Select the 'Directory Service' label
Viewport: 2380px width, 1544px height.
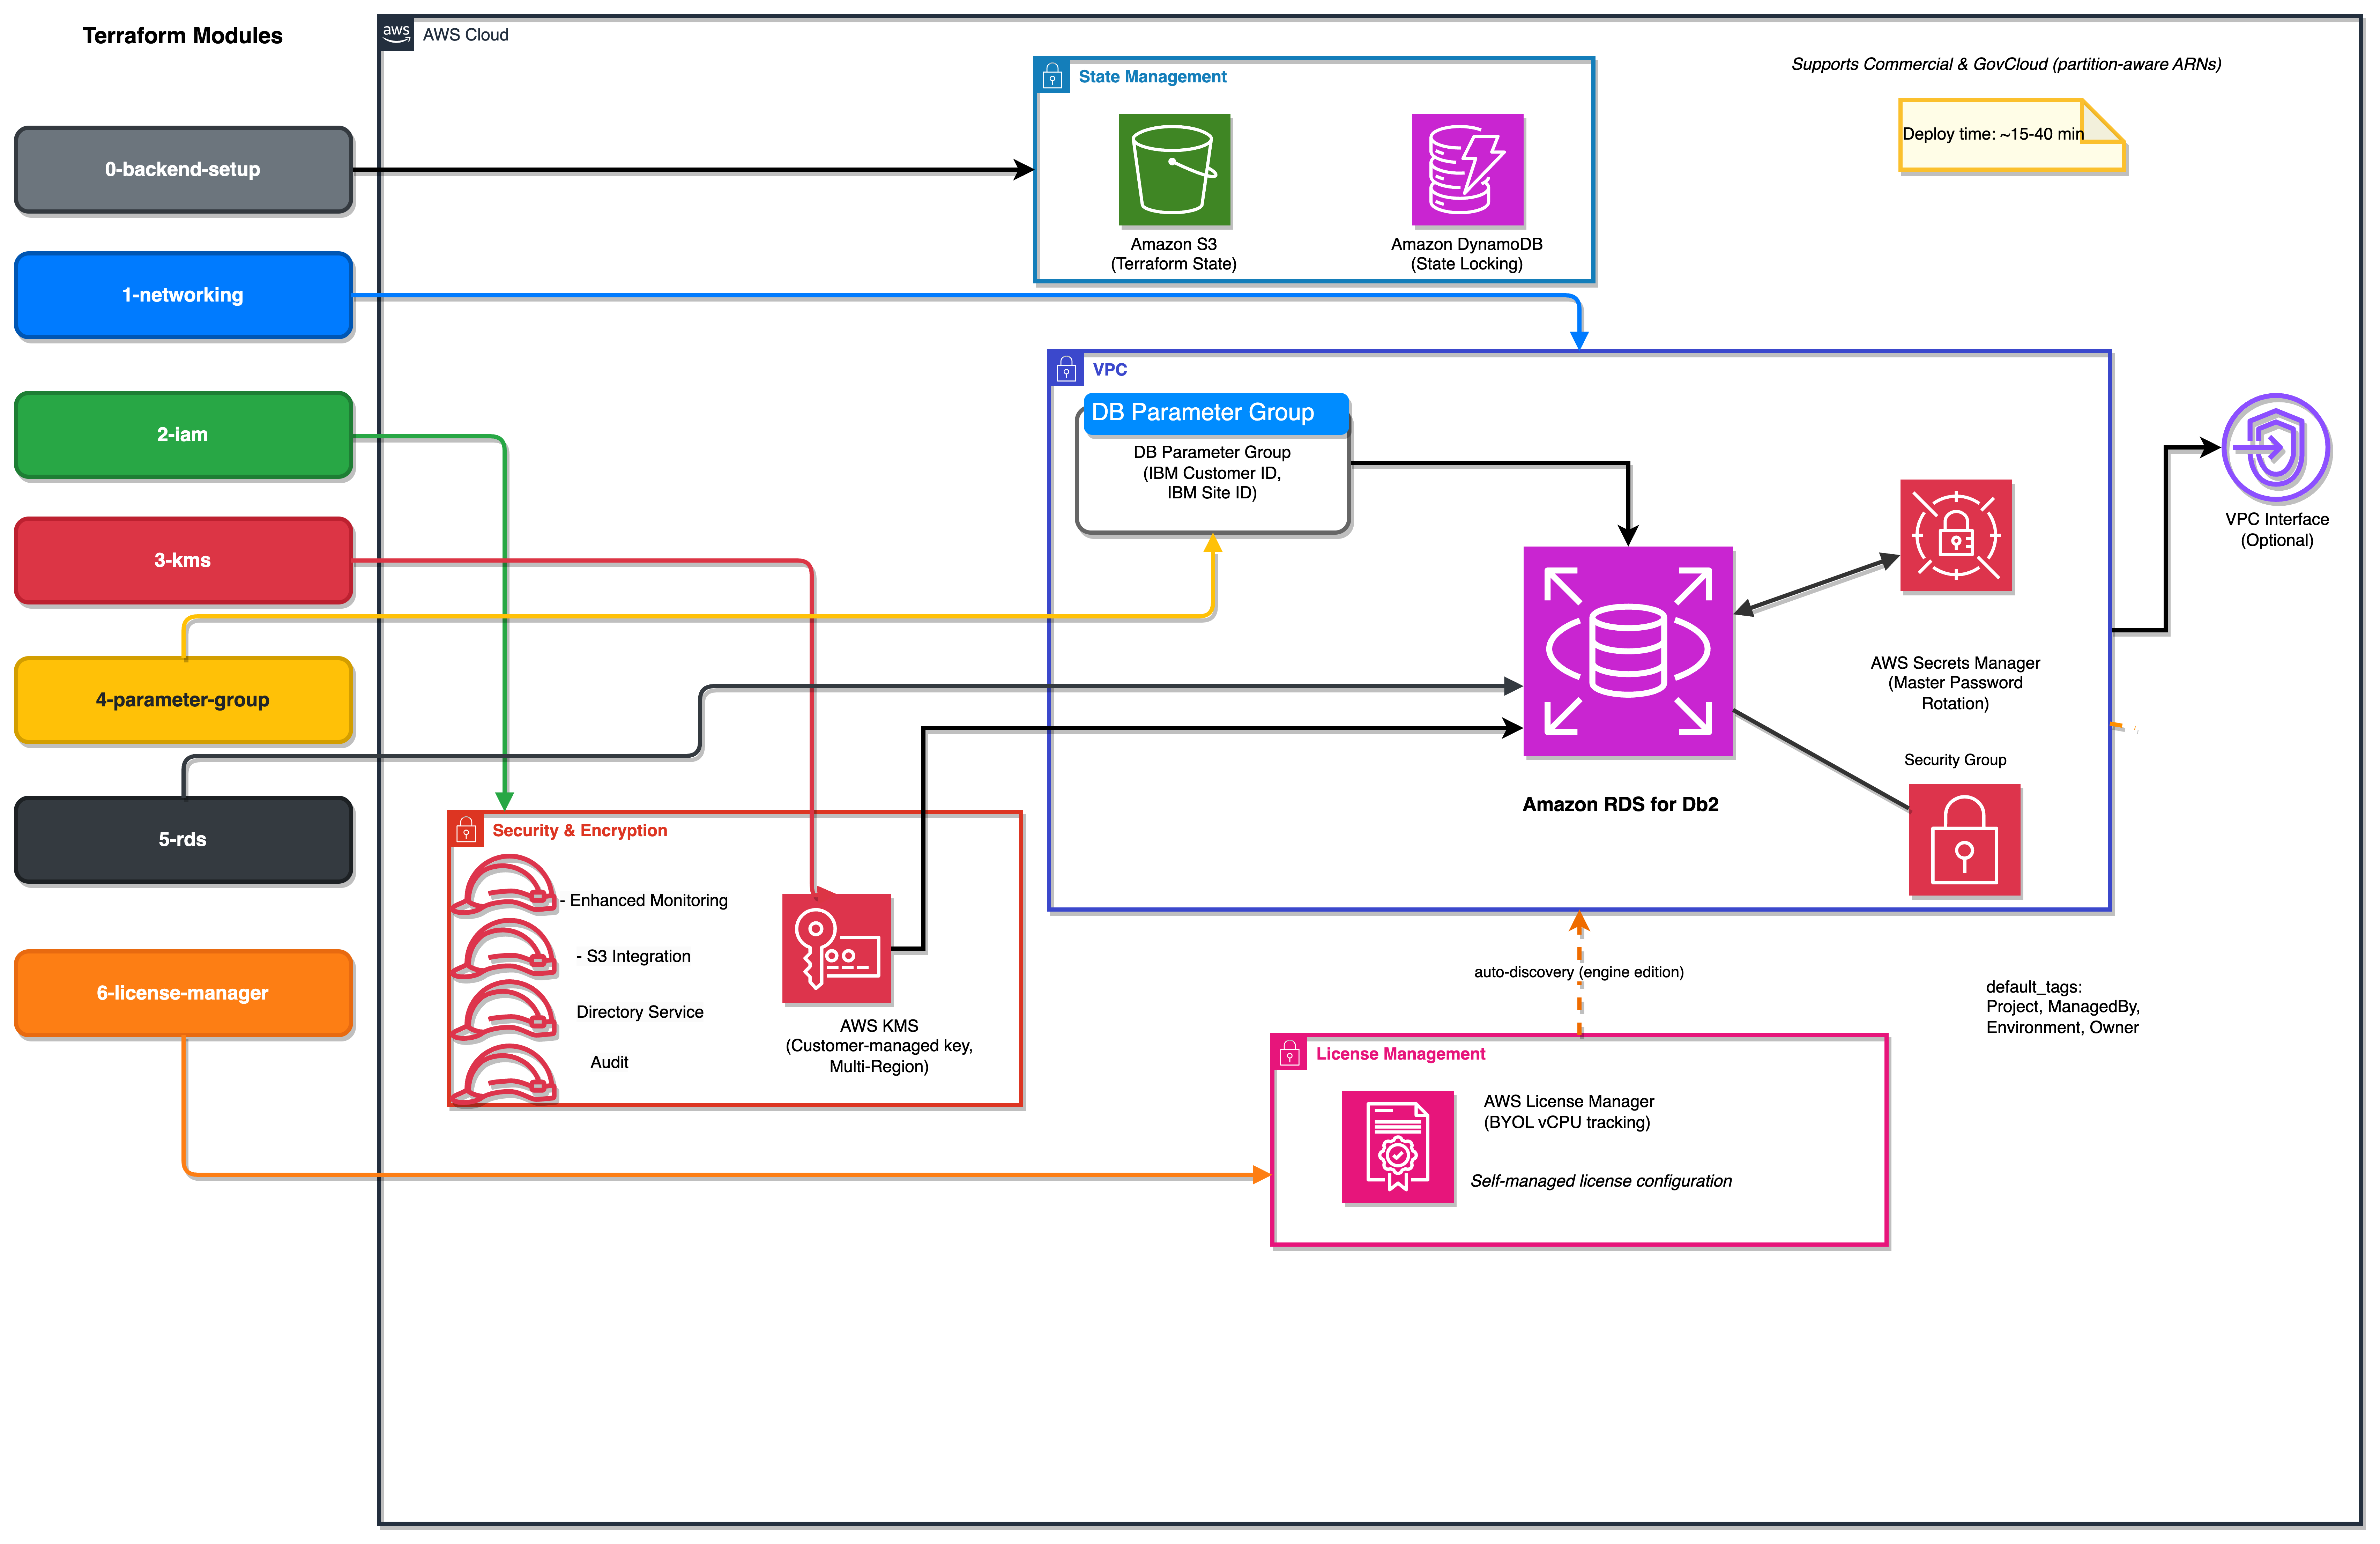(640, 1012)
